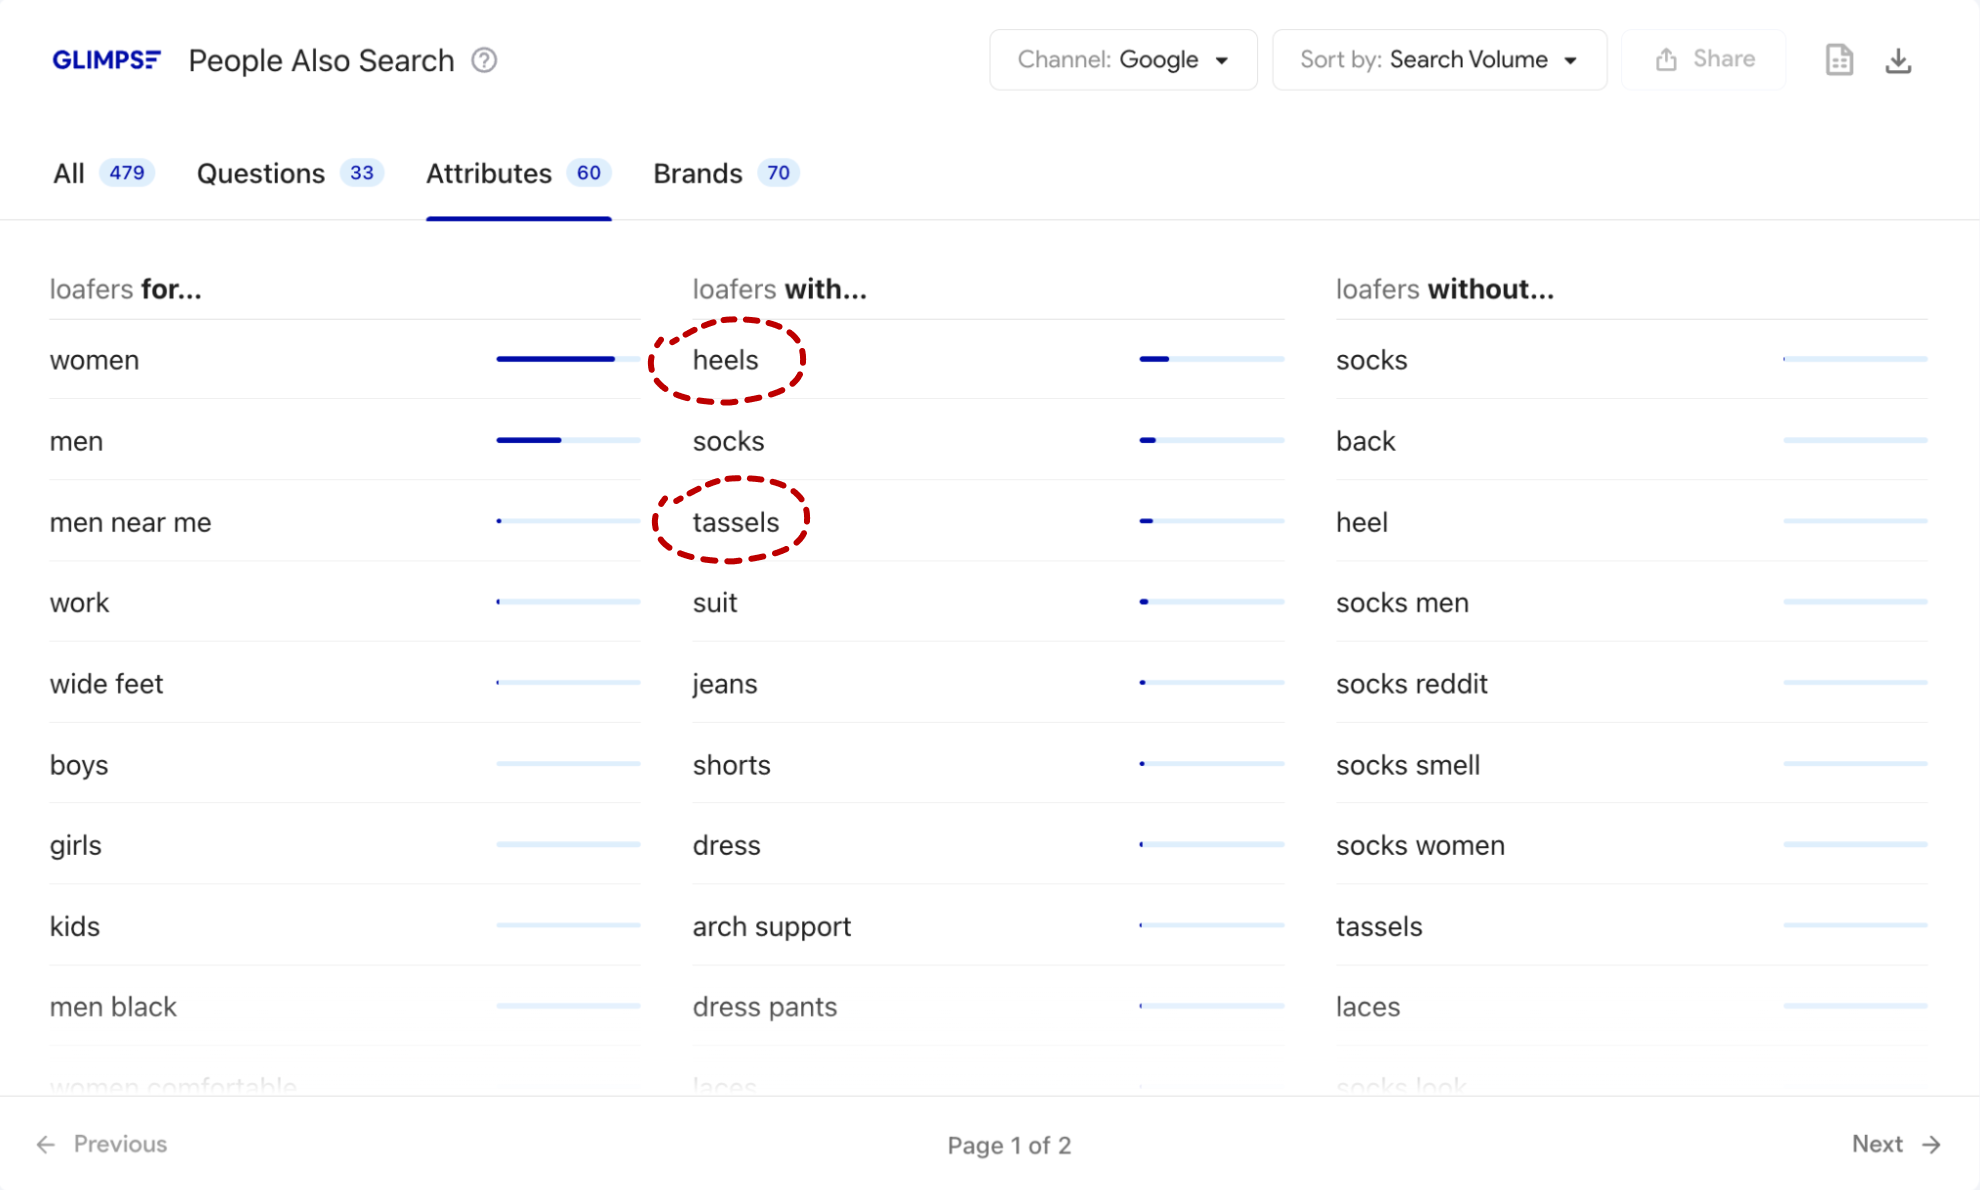Viewport: 1980px width, 1190px height.
Task: Click 'shorts' keyword
Action: tap(732, 765)
